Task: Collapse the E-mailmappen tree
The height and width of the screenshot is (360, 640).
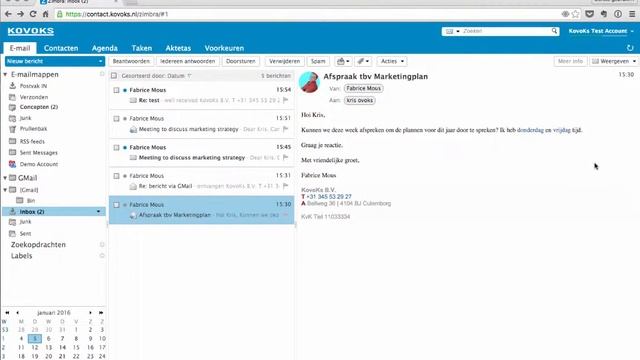Action: coord(5,75)
